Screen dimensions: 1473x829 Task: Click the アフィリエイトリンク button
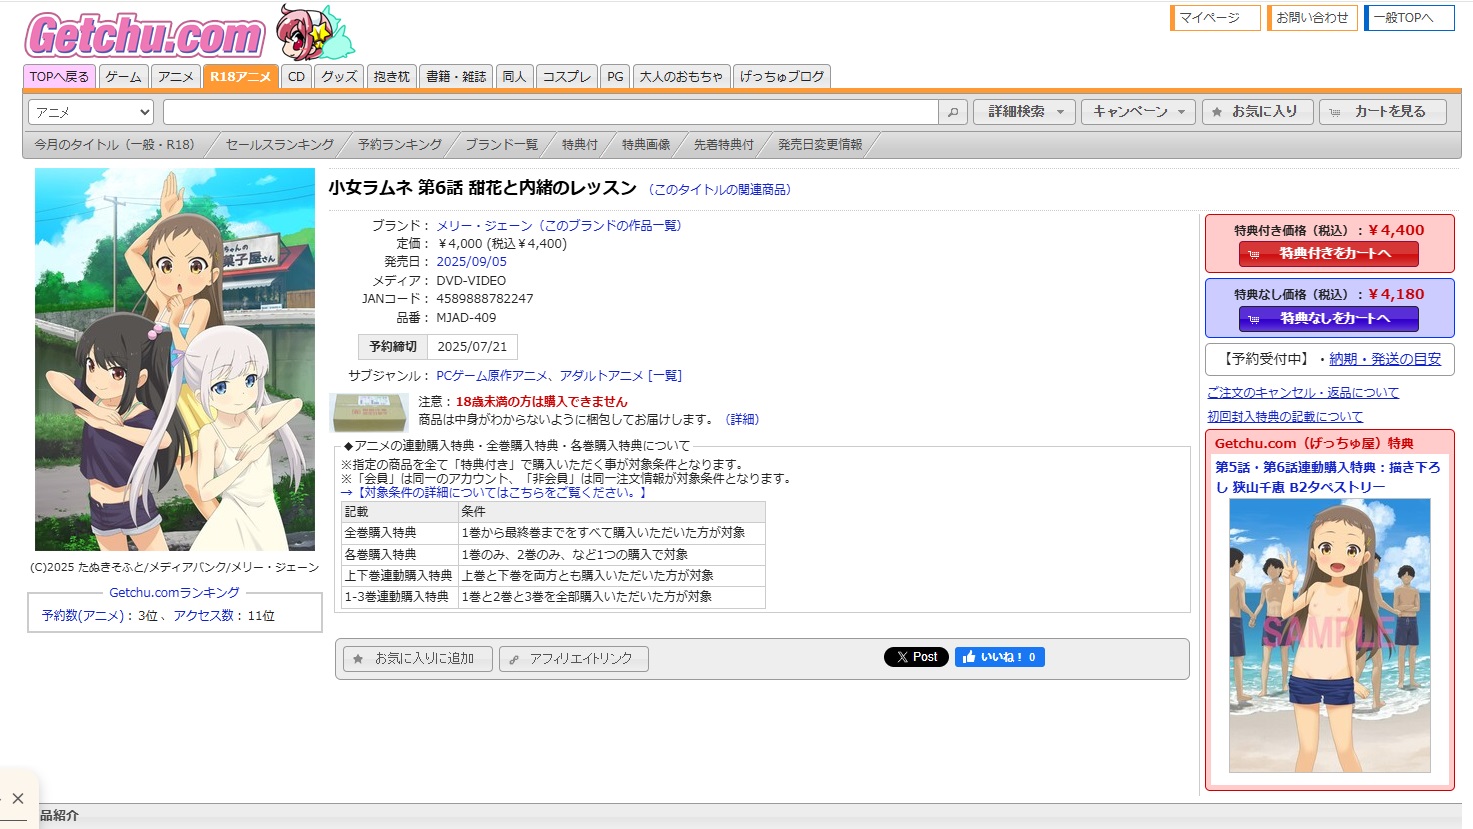[x=573, y=659]
